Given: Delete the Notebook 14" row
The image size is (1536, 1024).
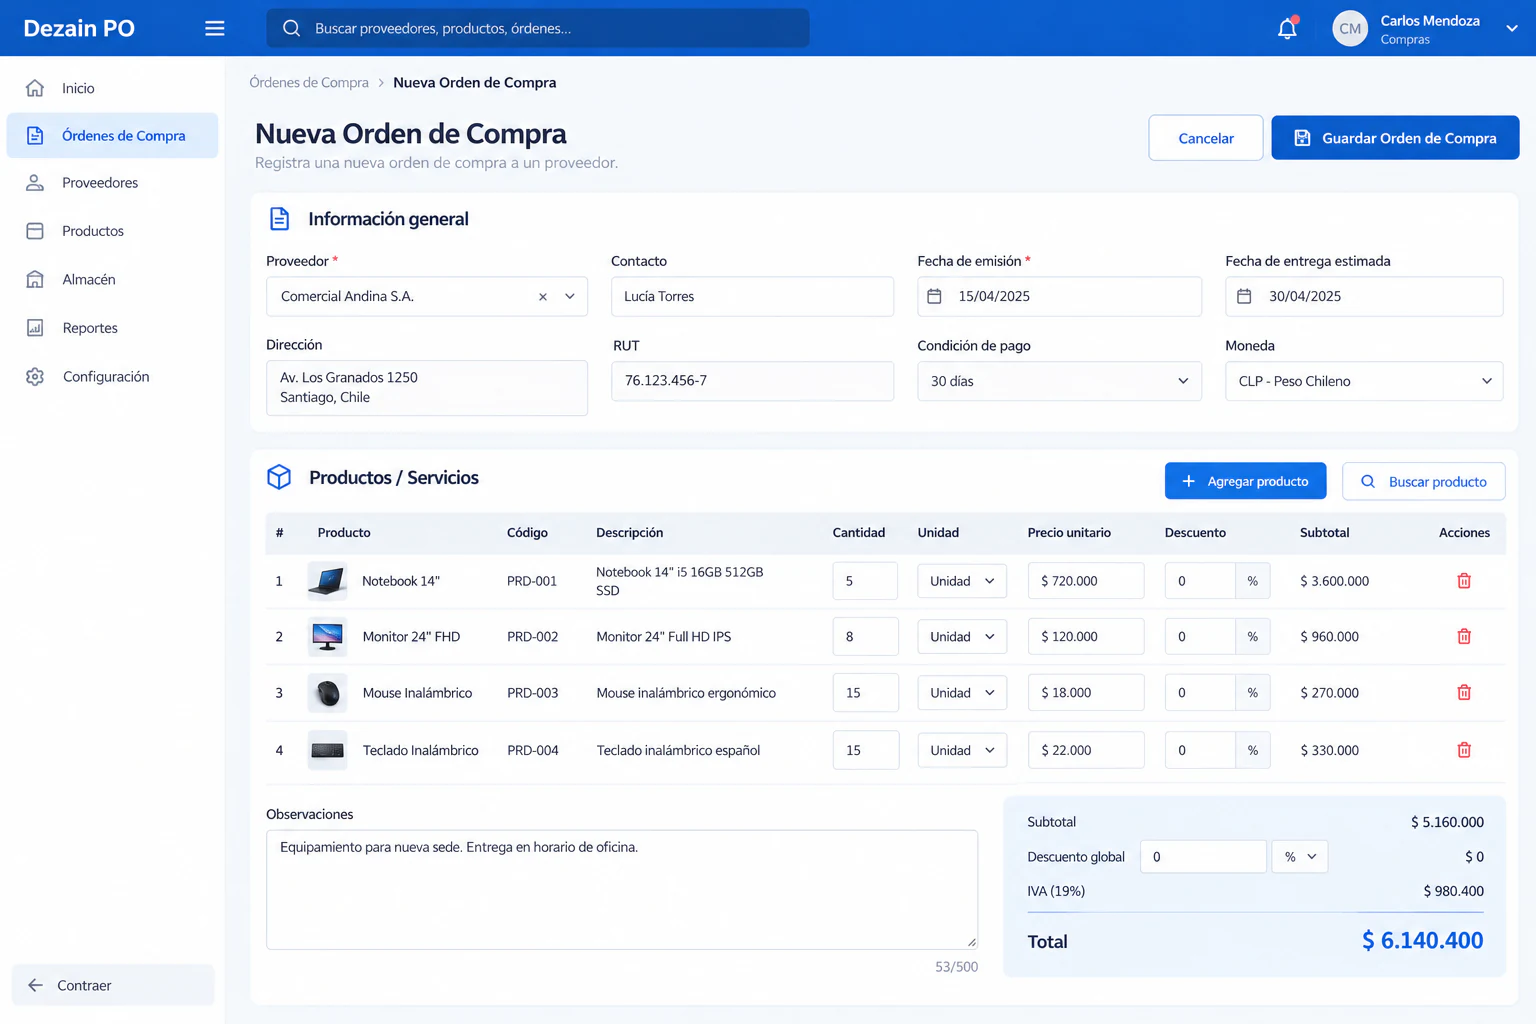Looking at the screenshot, I should [1464, 581].
